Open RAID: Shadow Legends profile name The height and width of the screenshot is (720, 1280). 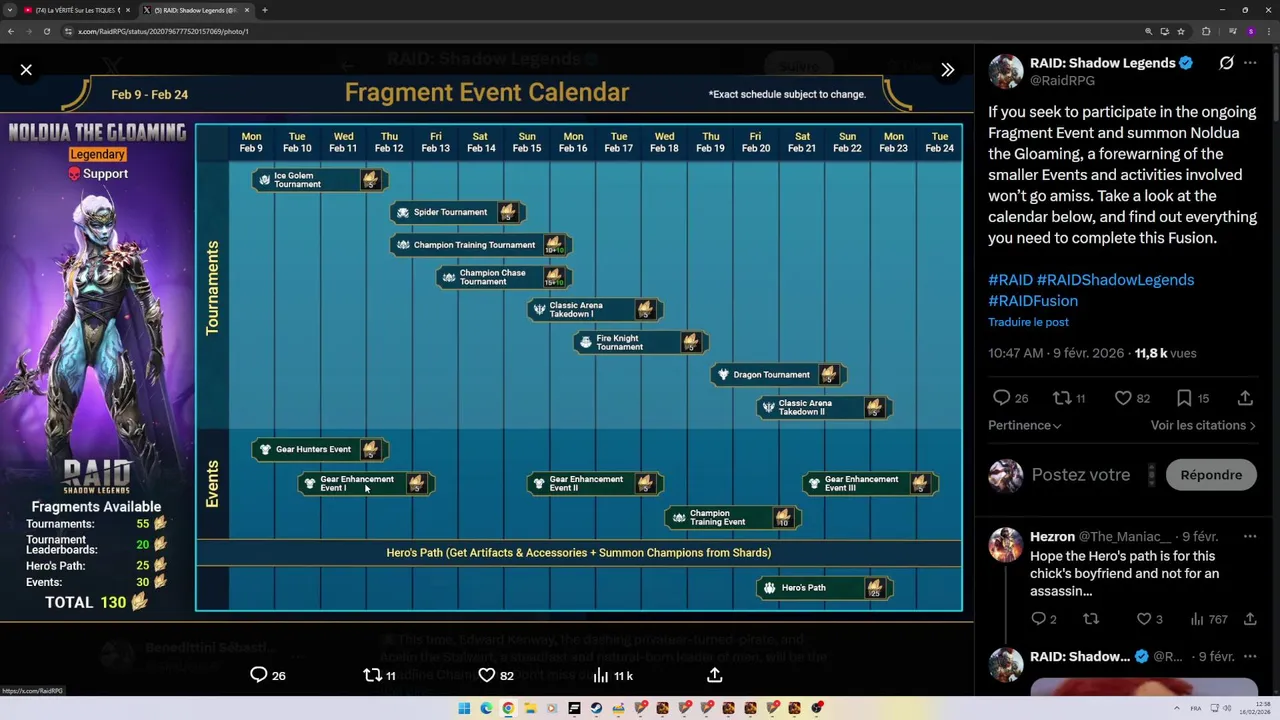pyautogui.click(x=1102, y=63)
